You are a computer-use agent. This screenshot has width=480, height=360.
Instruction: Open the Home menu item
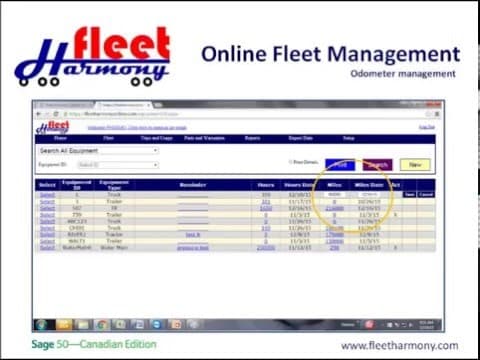tap(60, 138)
